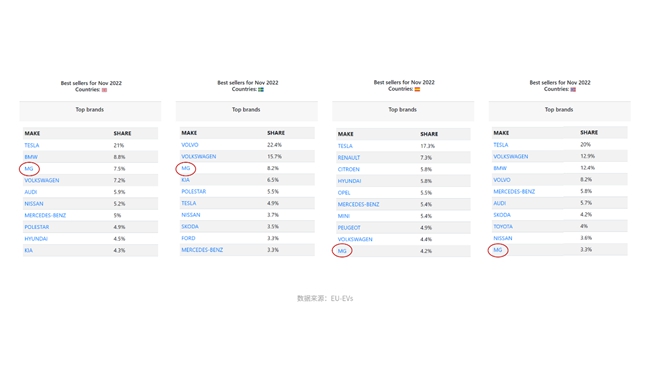Click the RENAULT brand link
The width and height of the screenshot is (650, 365).
[349, 158]
